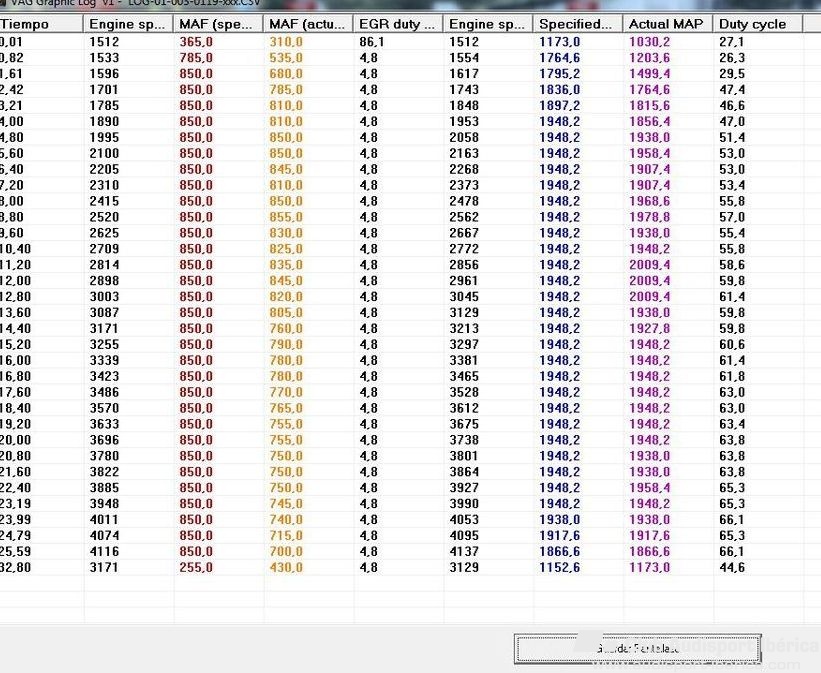
Task: Click the Specified MAP value 1897,2
Action: coord(559,106)
